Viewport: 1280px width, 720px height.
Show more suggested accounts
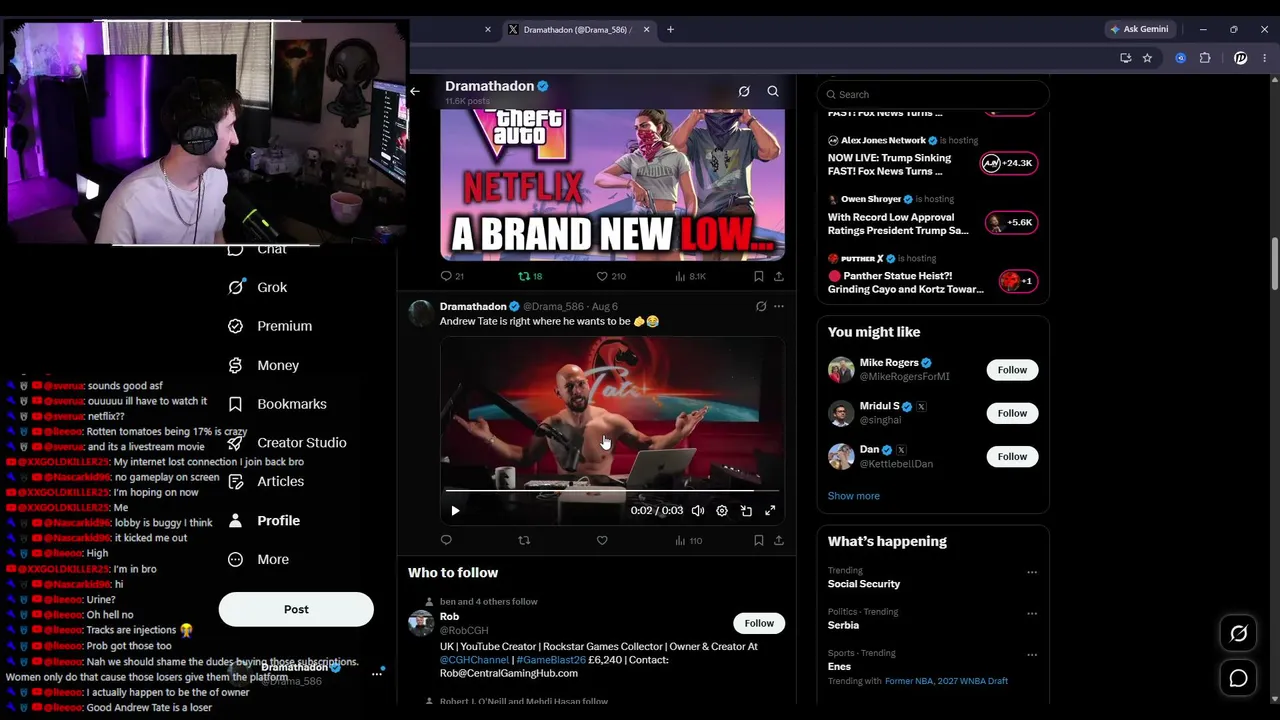[854, 496]
